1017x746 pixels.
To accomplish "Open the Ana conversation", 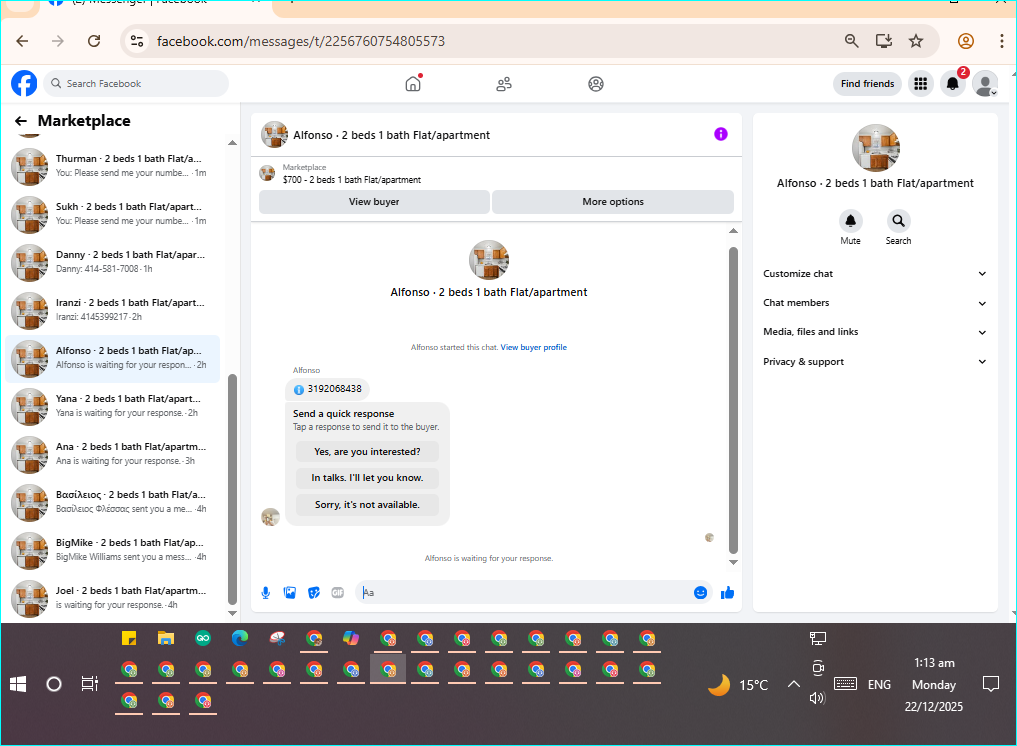I will (113, 454).
